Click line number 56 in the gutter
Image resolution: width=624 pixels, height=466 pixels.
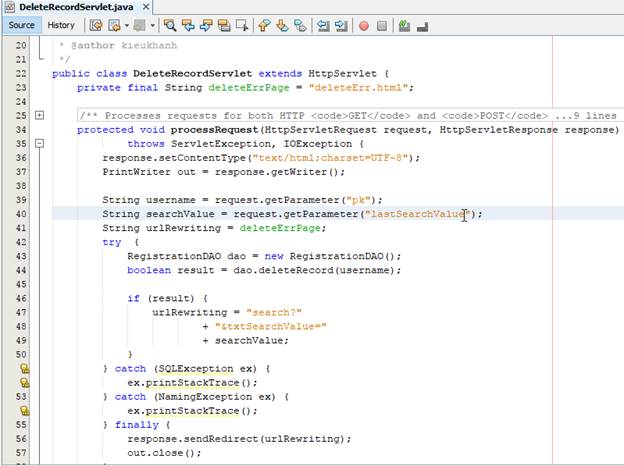[x=21, y=439]
